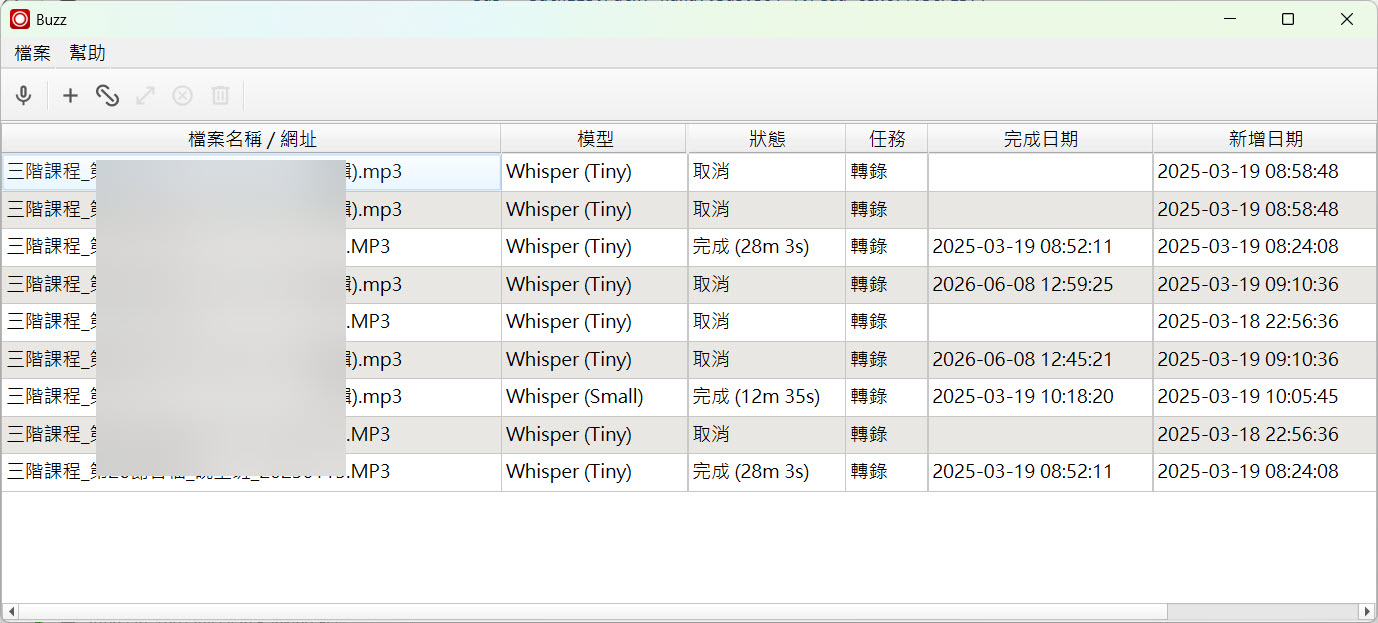
Task: Select the 完成 (12m 35s) status cell
Action: [767, 397]
